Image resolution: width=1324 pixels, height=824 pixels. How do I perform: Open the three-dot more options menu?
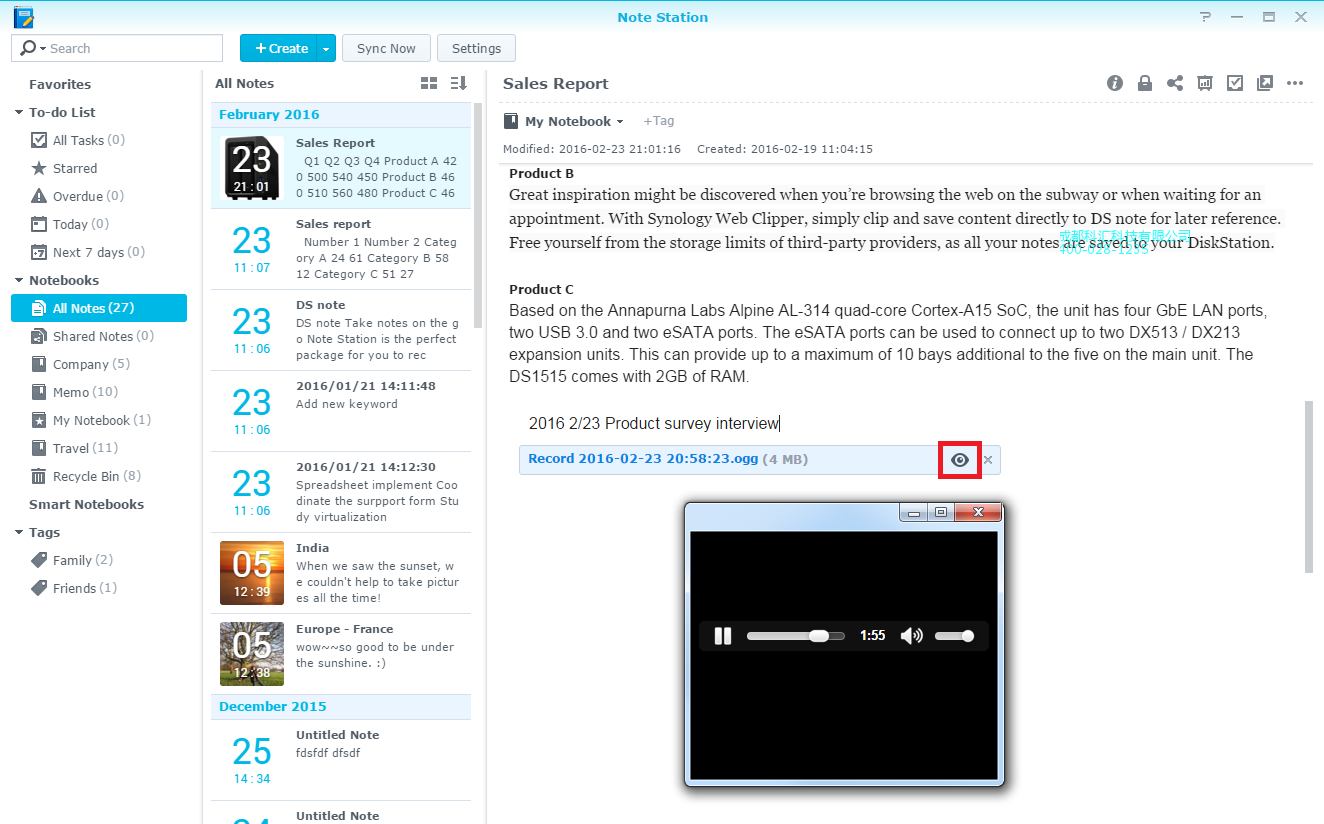pos(1295,84)
